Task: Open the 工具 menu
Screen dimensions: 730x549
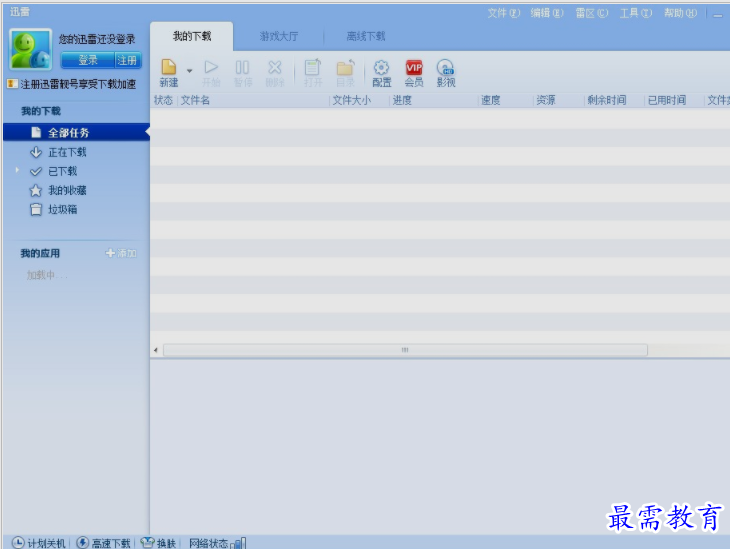Action: point(635,13)
